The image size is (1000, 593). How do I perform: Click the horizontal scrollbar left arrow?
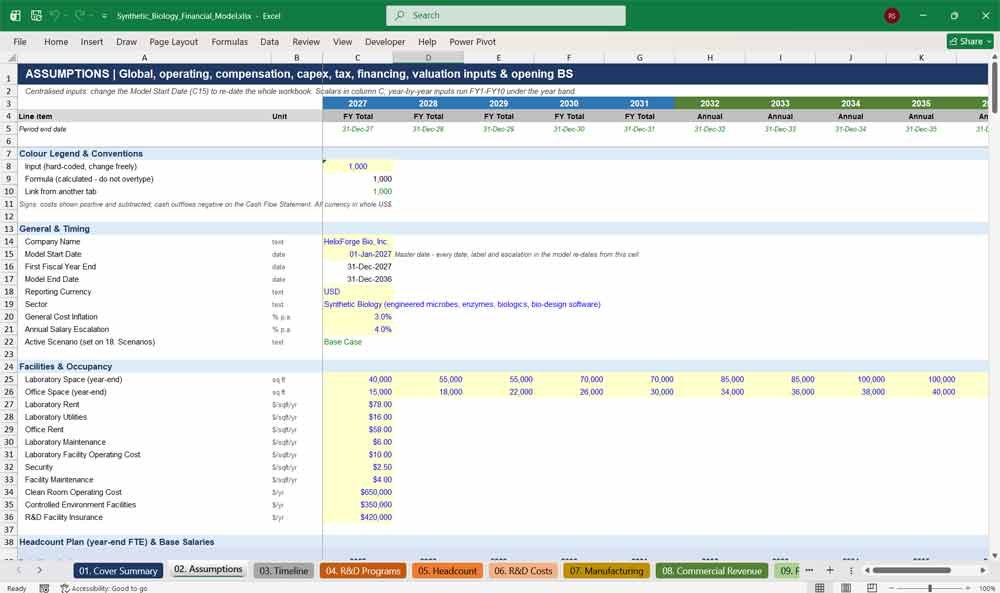867,570
